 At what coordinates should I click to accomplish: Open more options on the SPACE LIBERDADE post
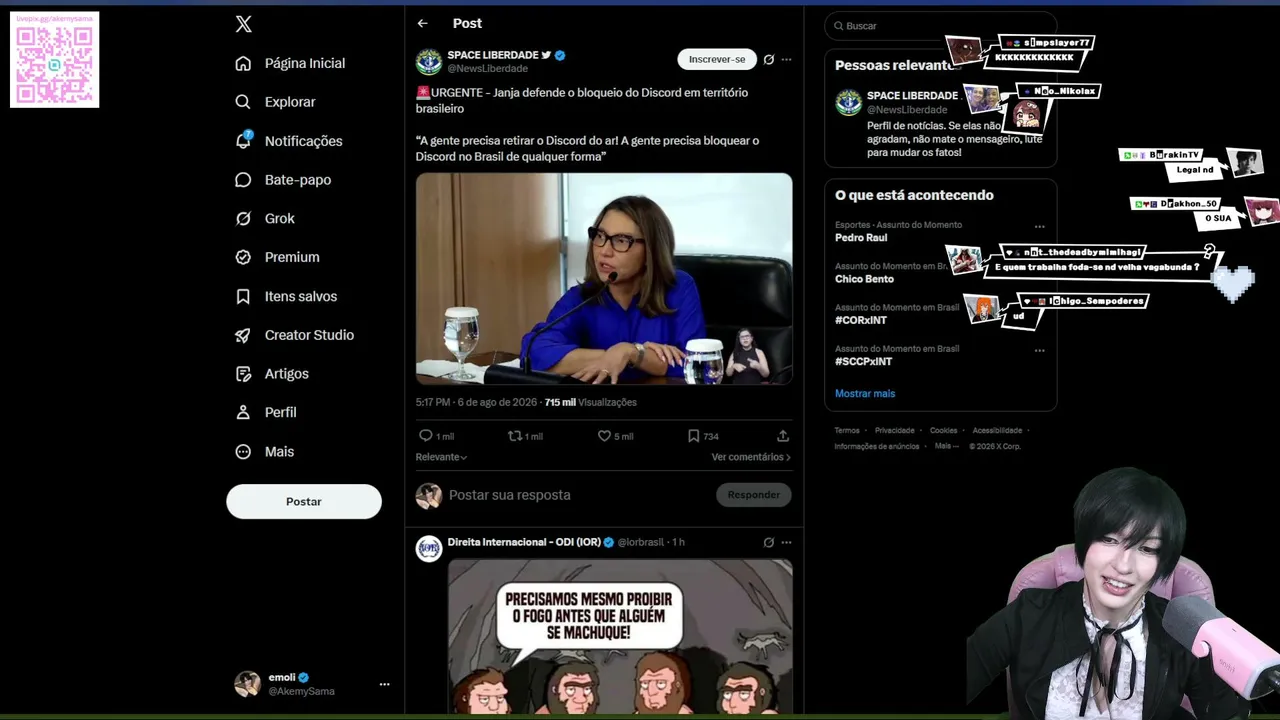point(786,59)
